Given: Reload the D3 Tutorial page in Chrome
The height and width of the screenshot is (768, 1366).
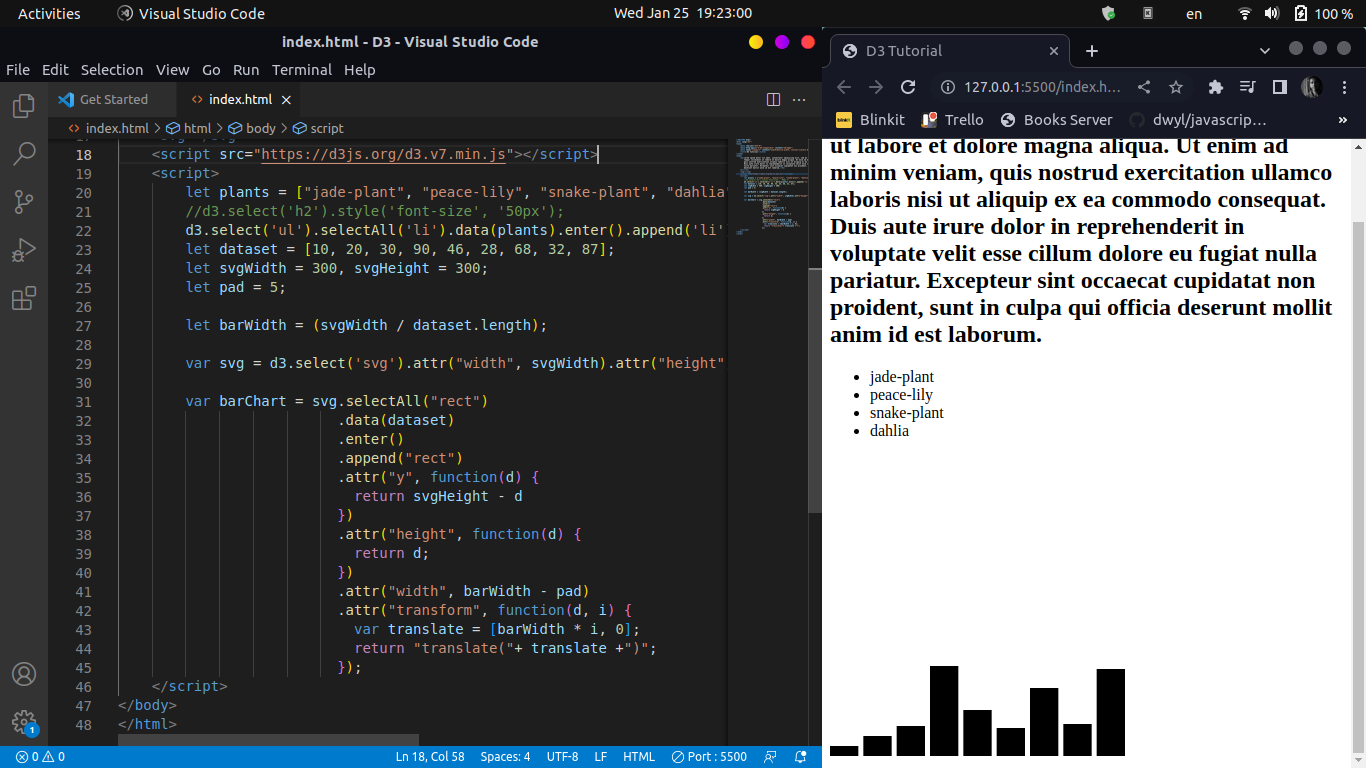Looking at the screenshot, I should tap(908, 87).
